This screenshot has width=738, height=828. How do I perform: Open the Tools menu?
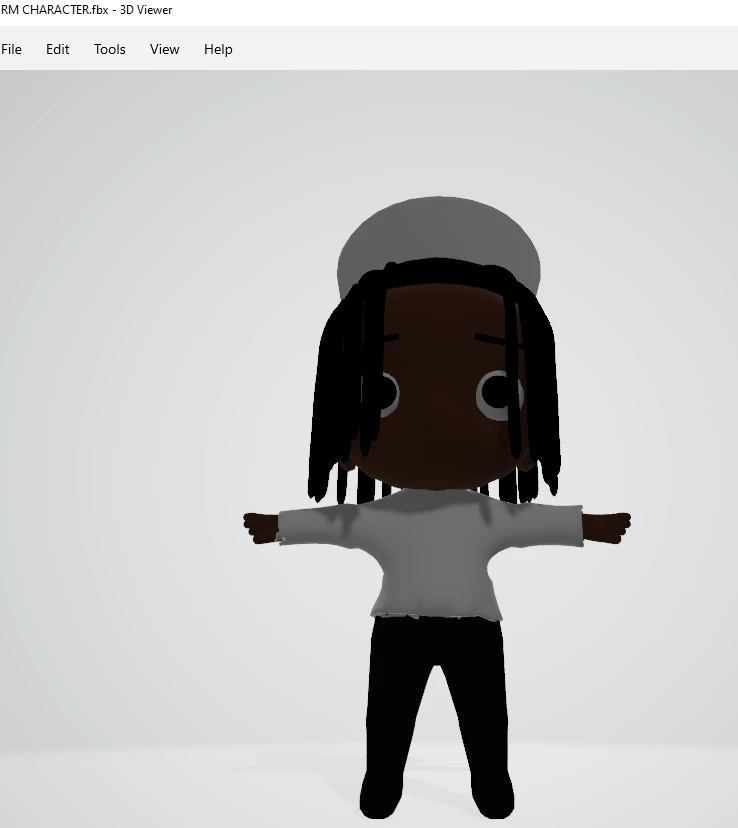[x=110, y=49]
